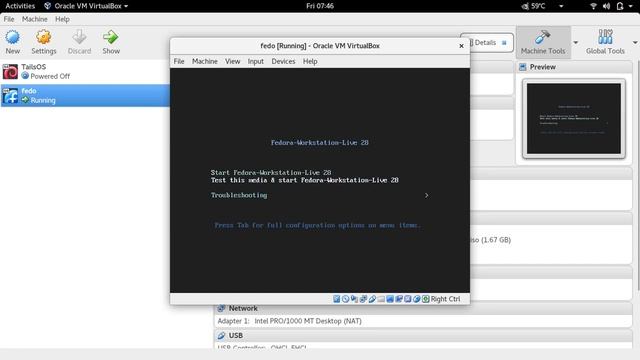The width and height of the screenshot is (640, 360).
Task: Click the Right Ctrl host key label
Action: [x=445, y=299]
